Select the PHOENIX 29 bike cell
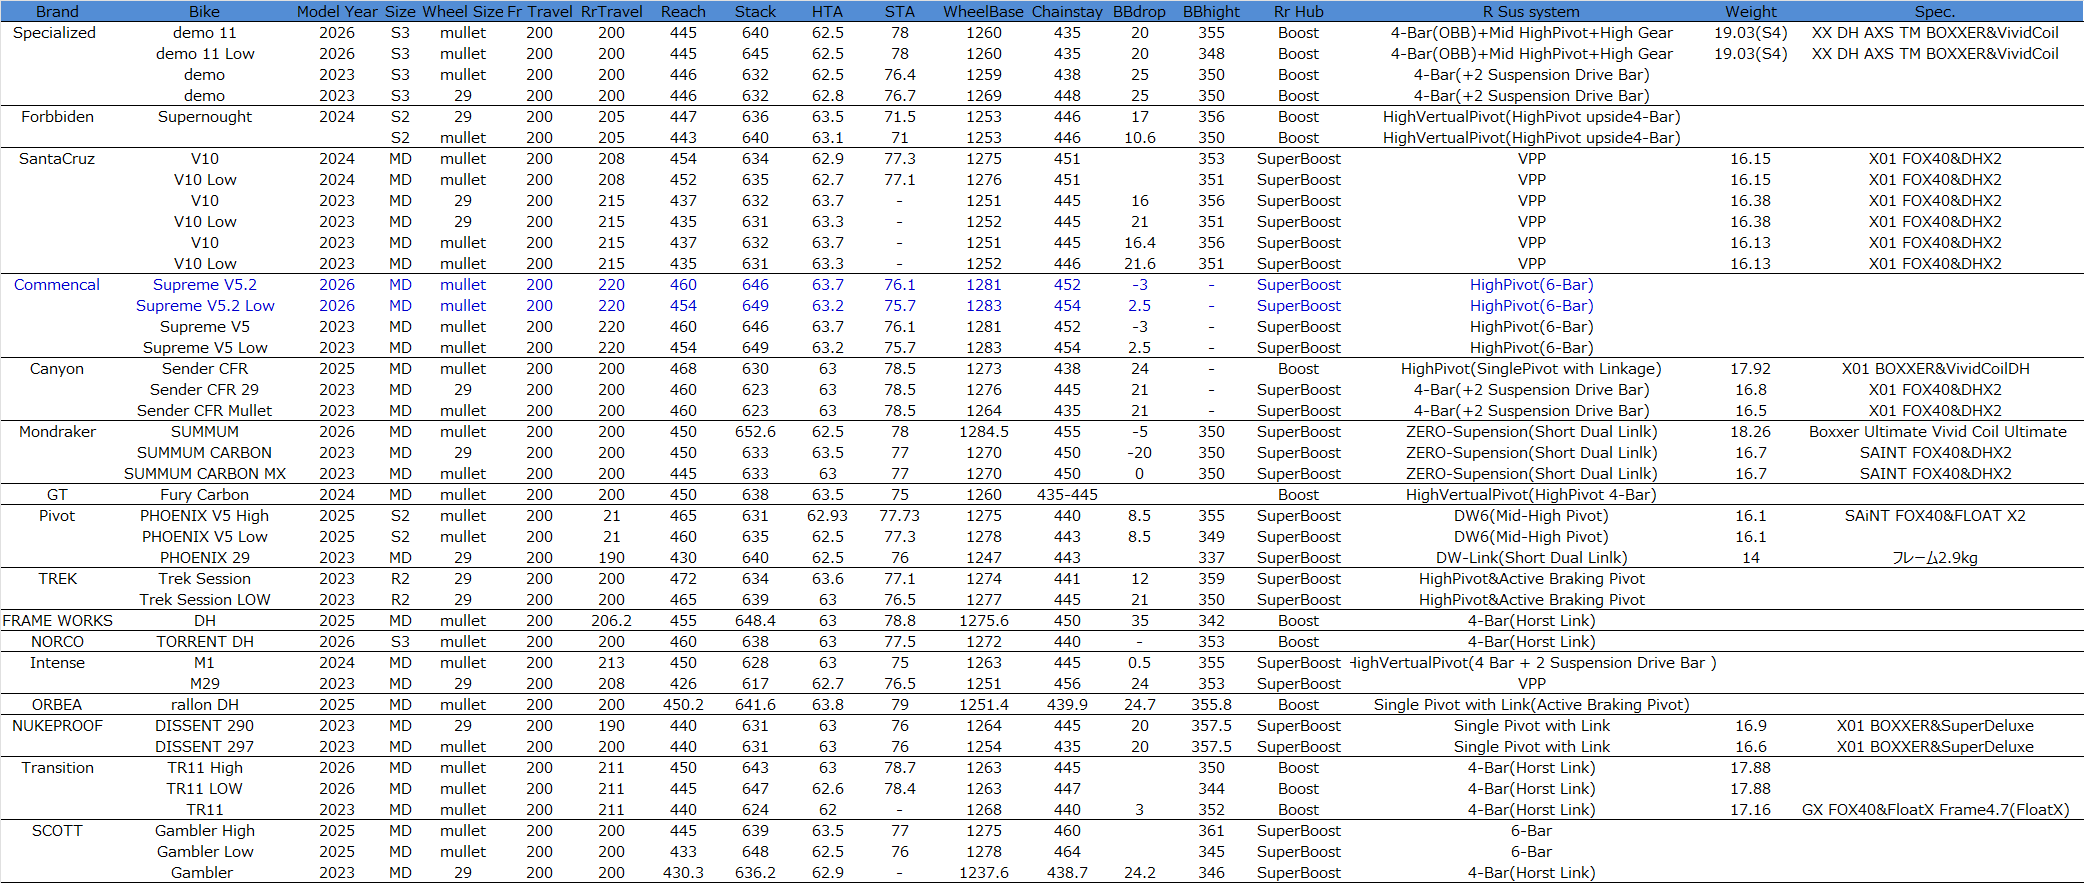 click(x=204, y=558)
